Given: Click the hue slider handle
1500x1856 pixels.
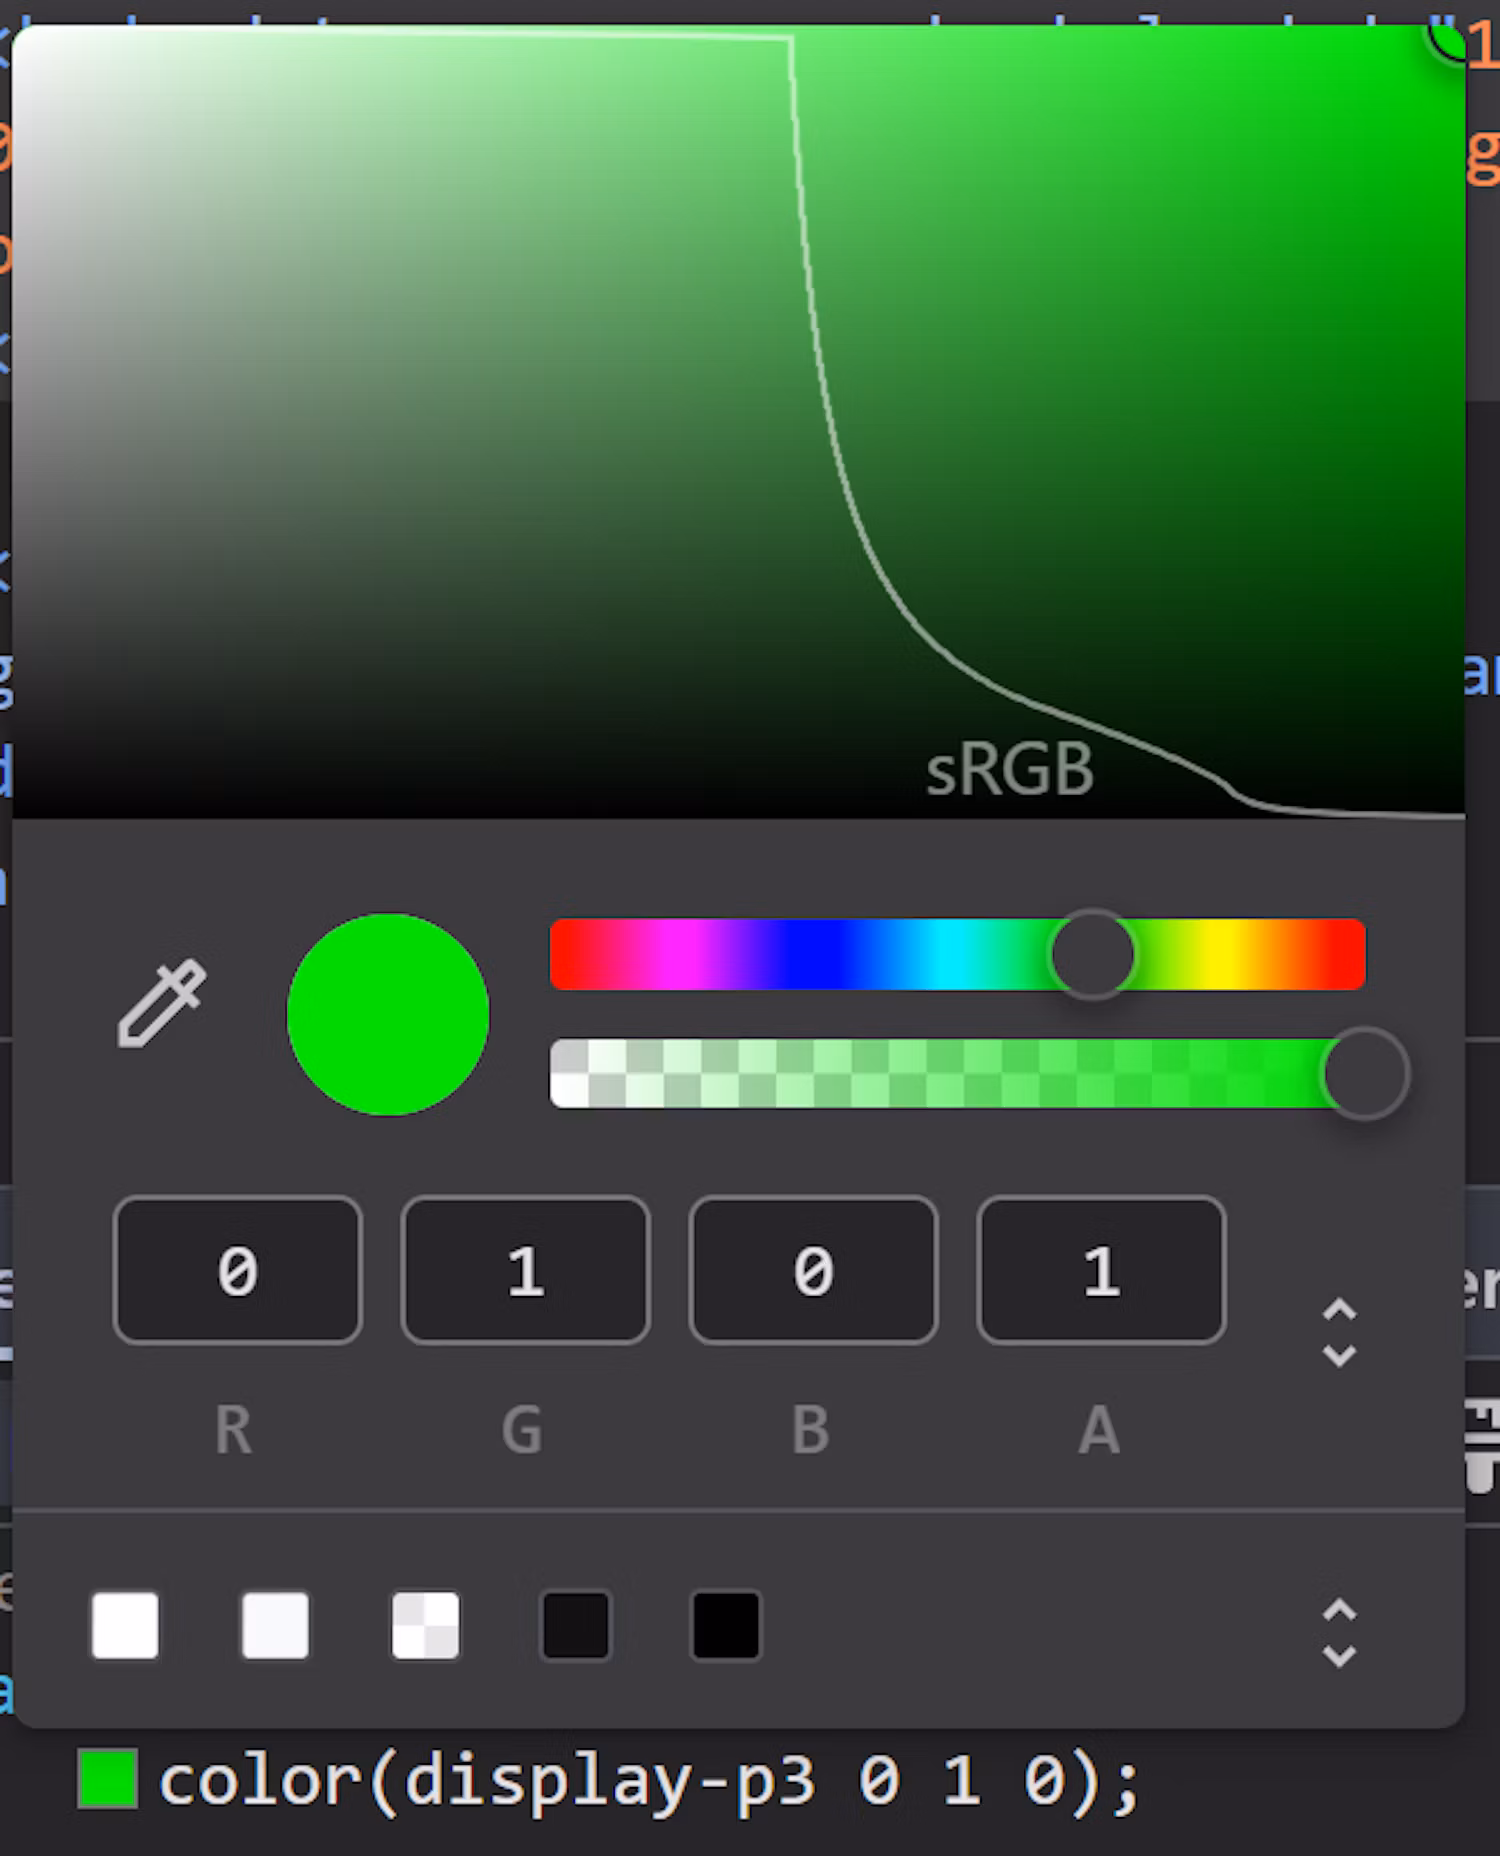Looking at the screenshot, I should pos(1092,954).
